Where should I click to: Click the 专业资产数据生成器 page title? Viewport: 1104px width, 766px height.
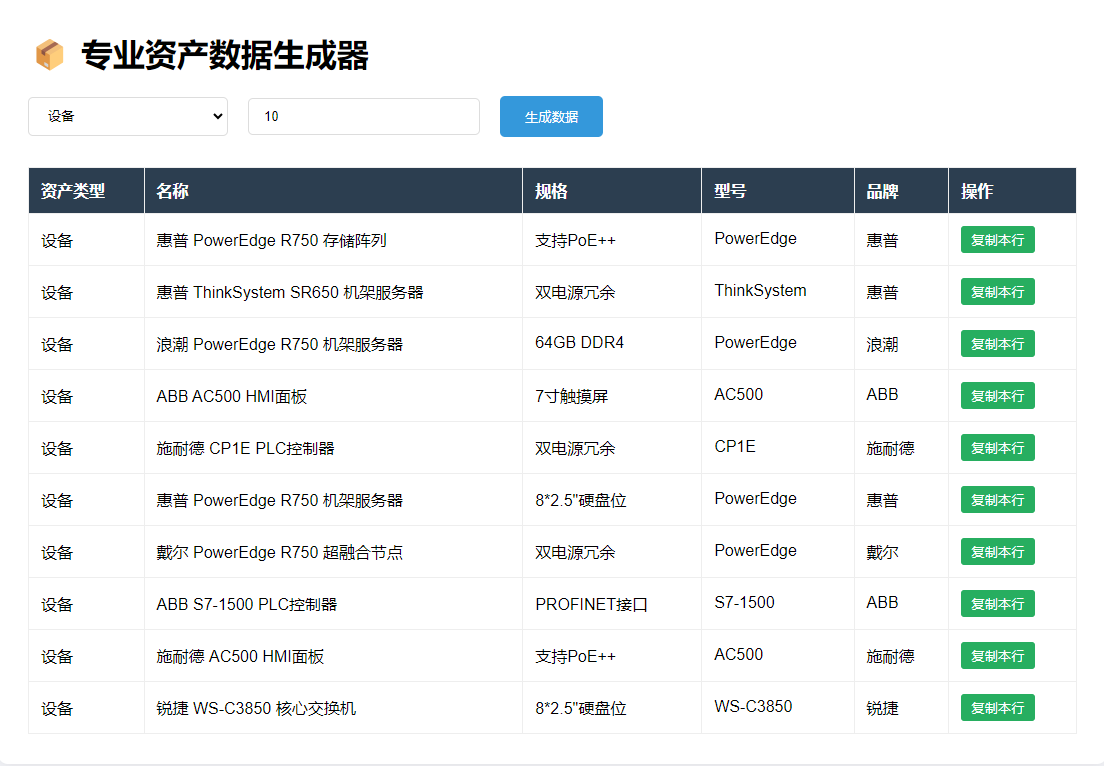click(225, 56)
